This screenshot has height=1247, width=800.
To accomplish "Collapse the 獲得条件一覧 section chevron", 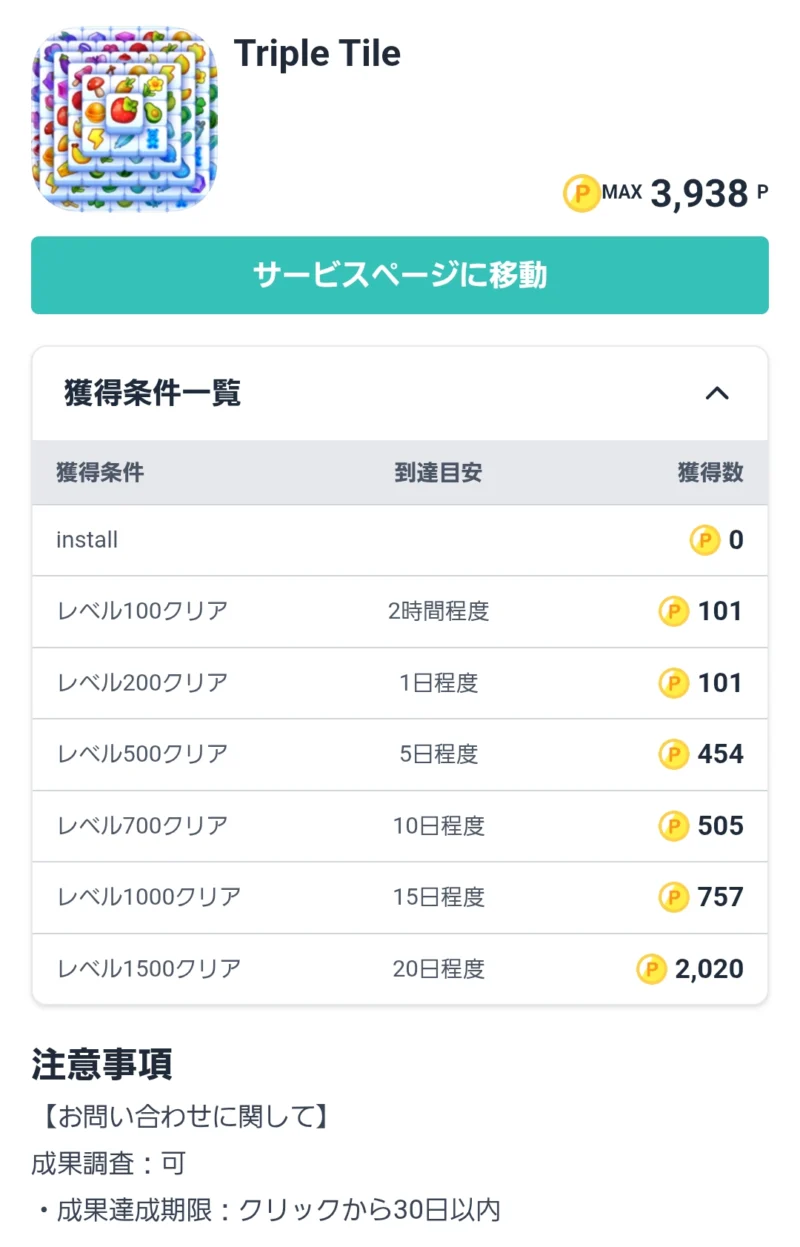I will pos(717,394).
